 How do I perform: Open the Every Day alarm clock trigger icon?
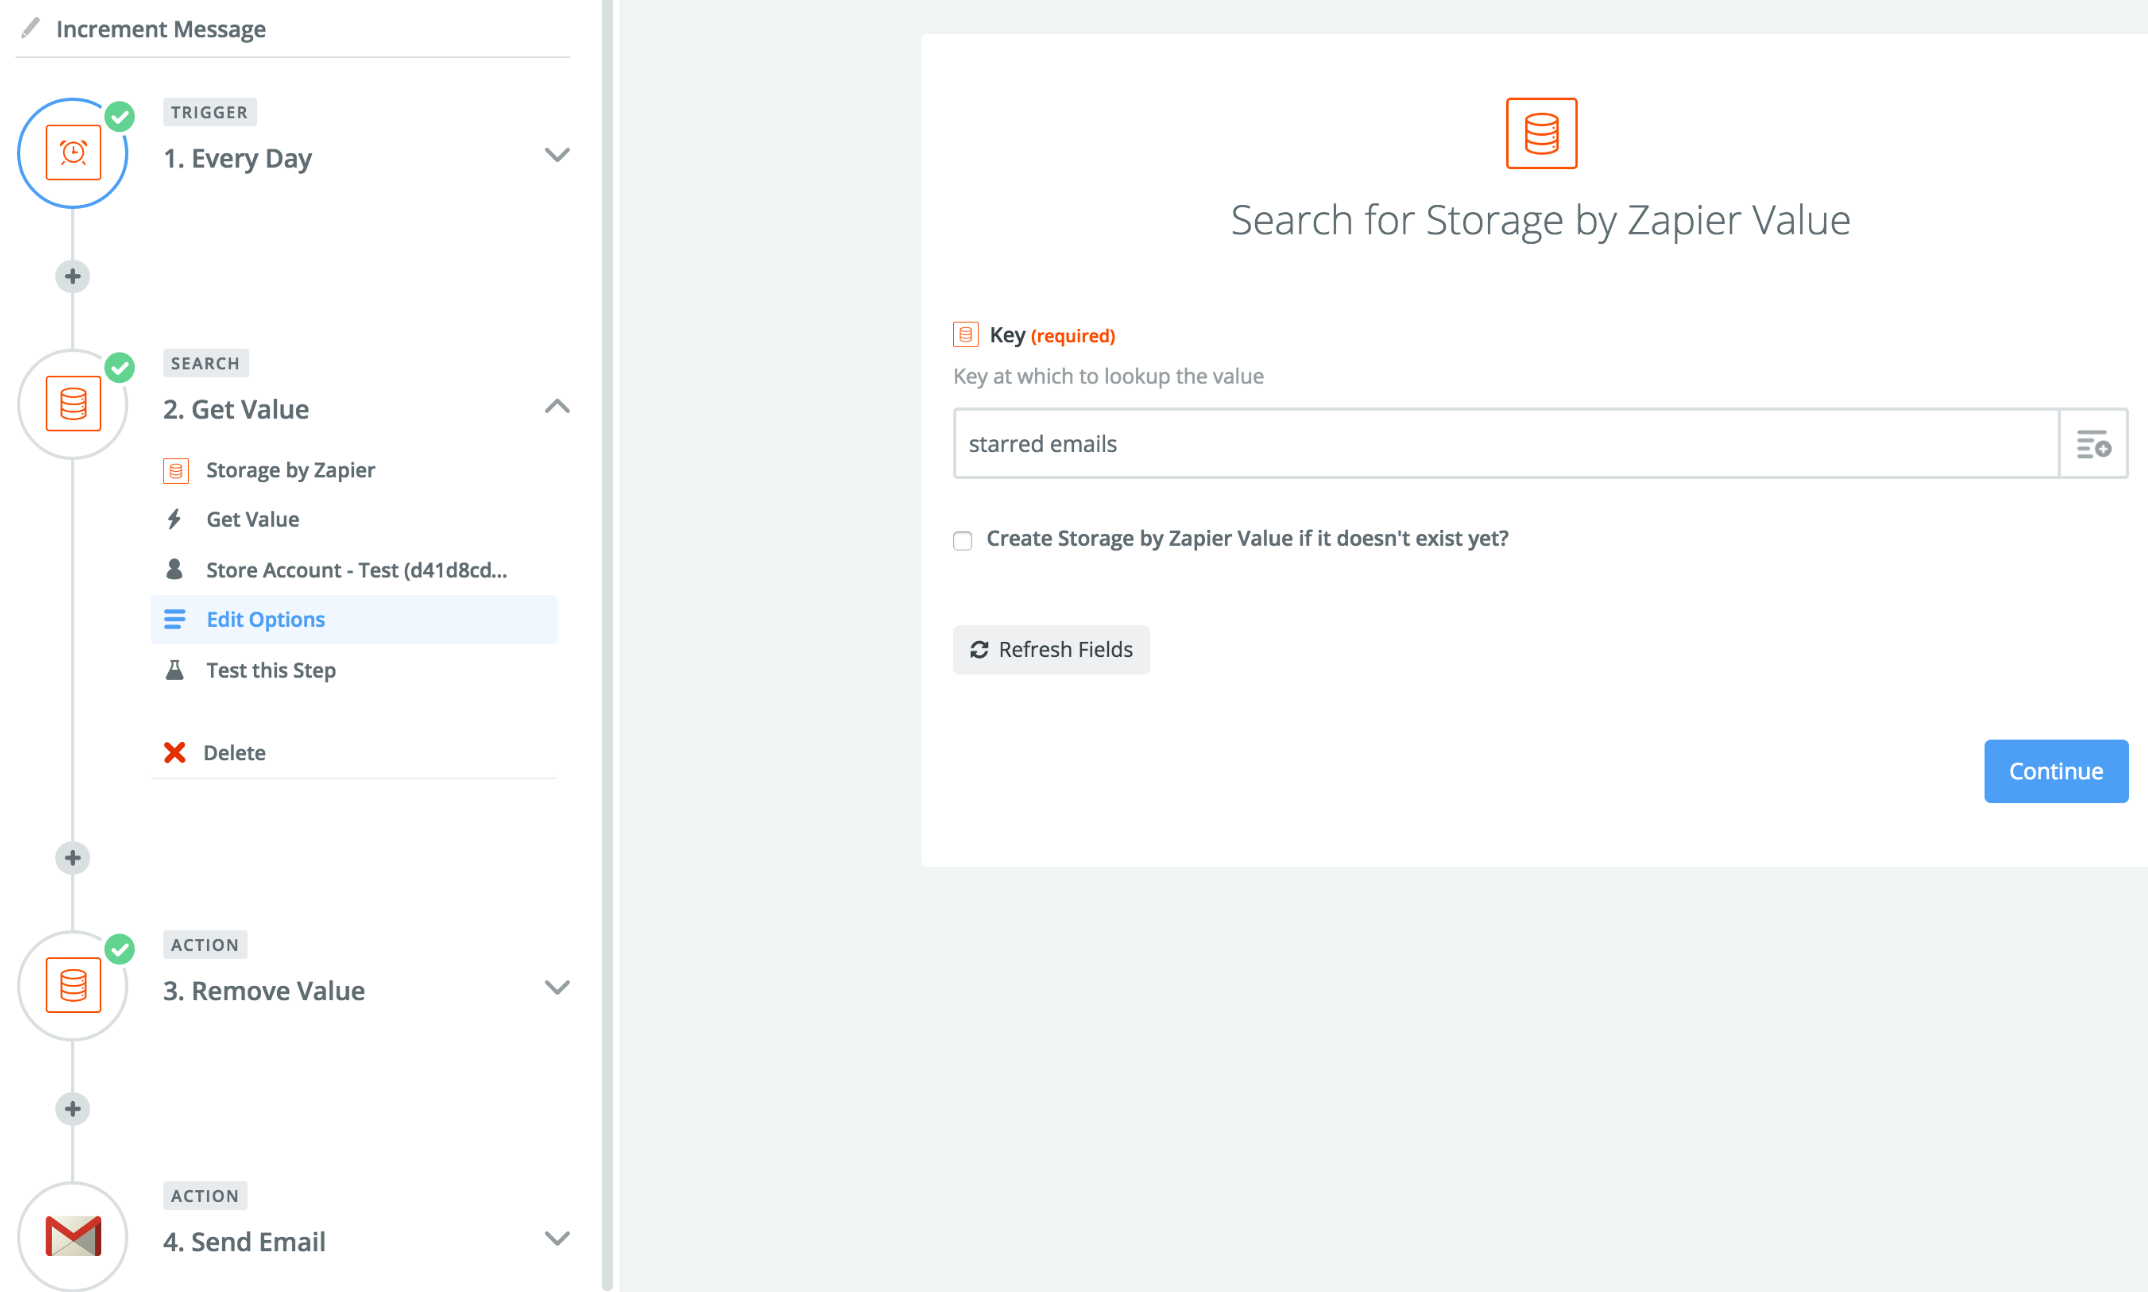pos(73,153)
